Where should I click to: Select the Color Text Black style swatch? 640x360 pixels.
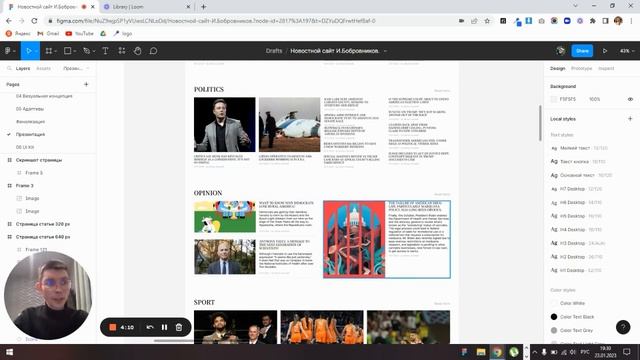click(x=554, y=317)
